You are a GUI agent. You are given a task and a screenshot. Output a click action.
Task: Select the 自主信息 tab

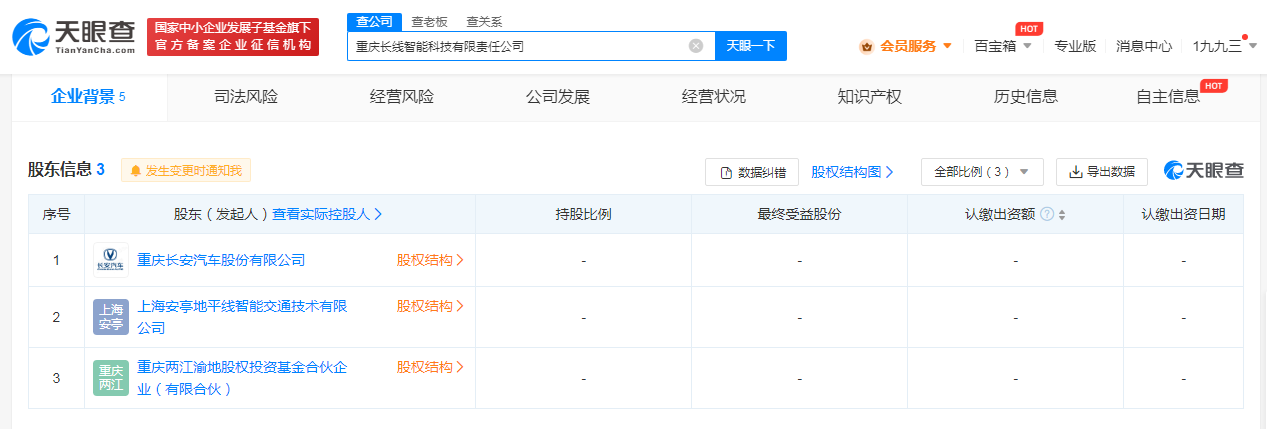1168,97
